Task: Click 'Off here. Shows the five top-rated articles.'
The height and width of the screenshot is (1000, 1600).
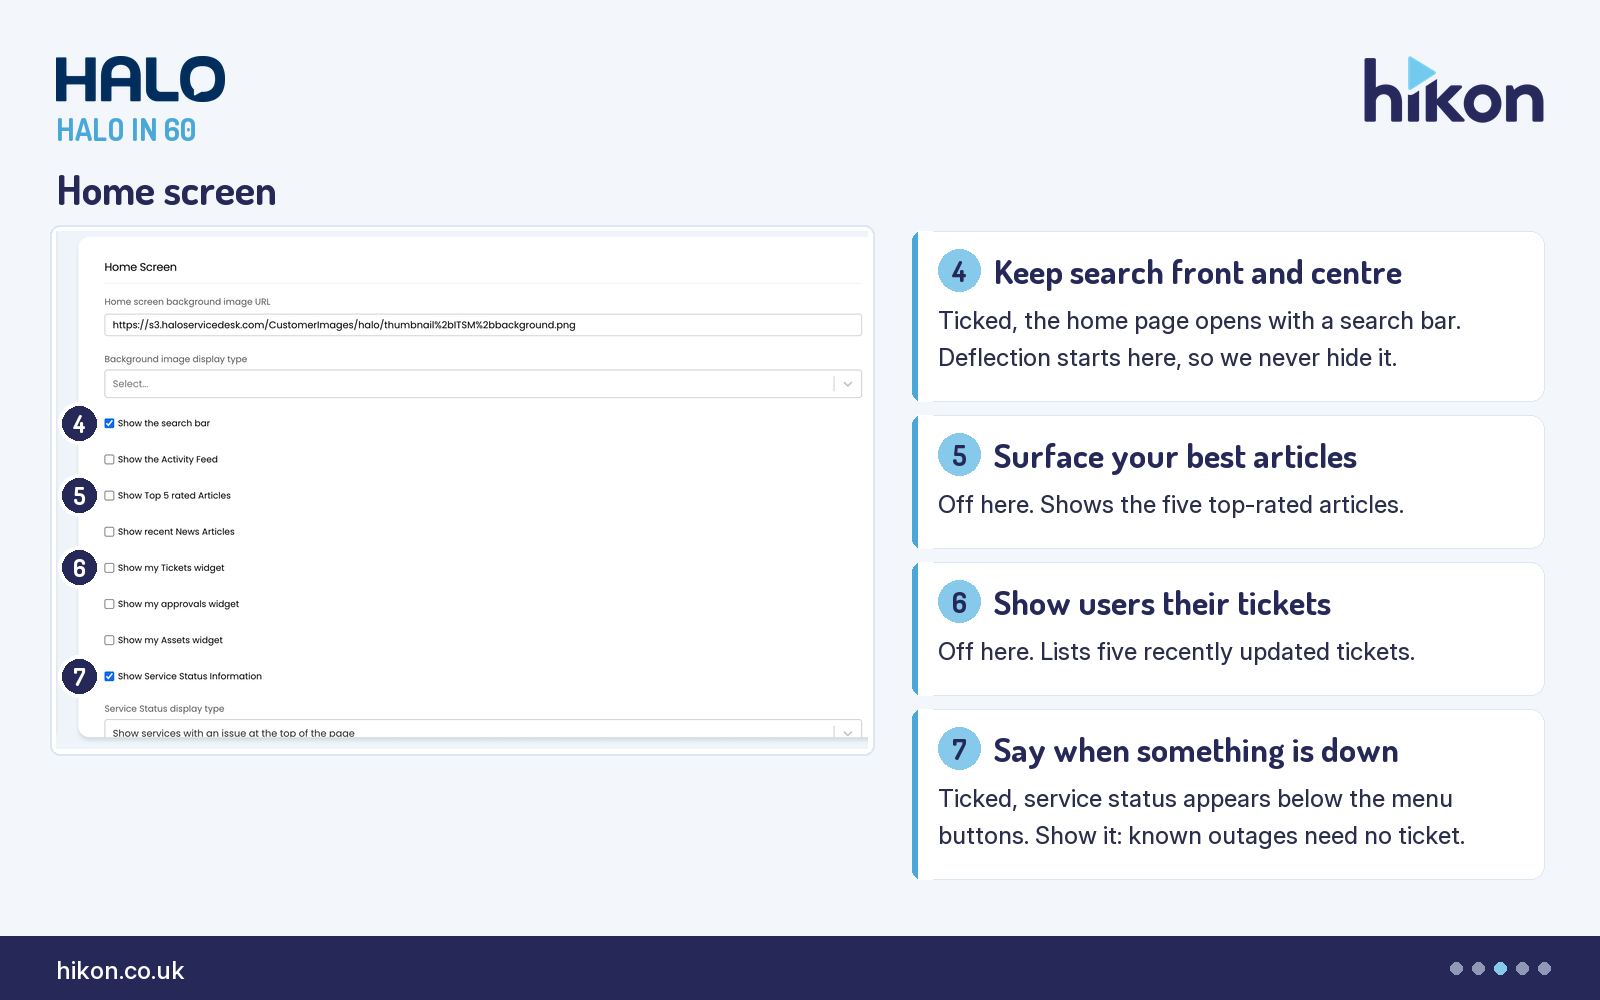Action: tap(1171, 505)
